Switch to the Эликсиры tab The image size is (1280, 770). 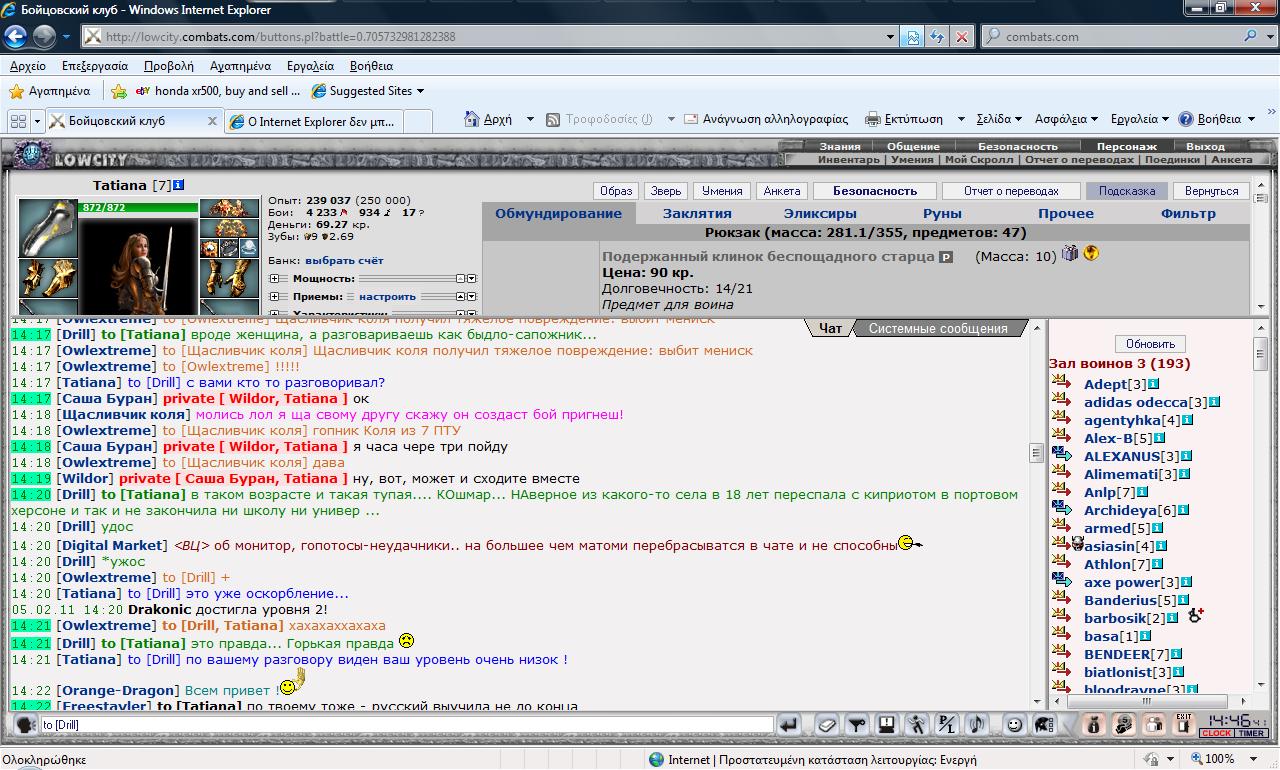819,213
